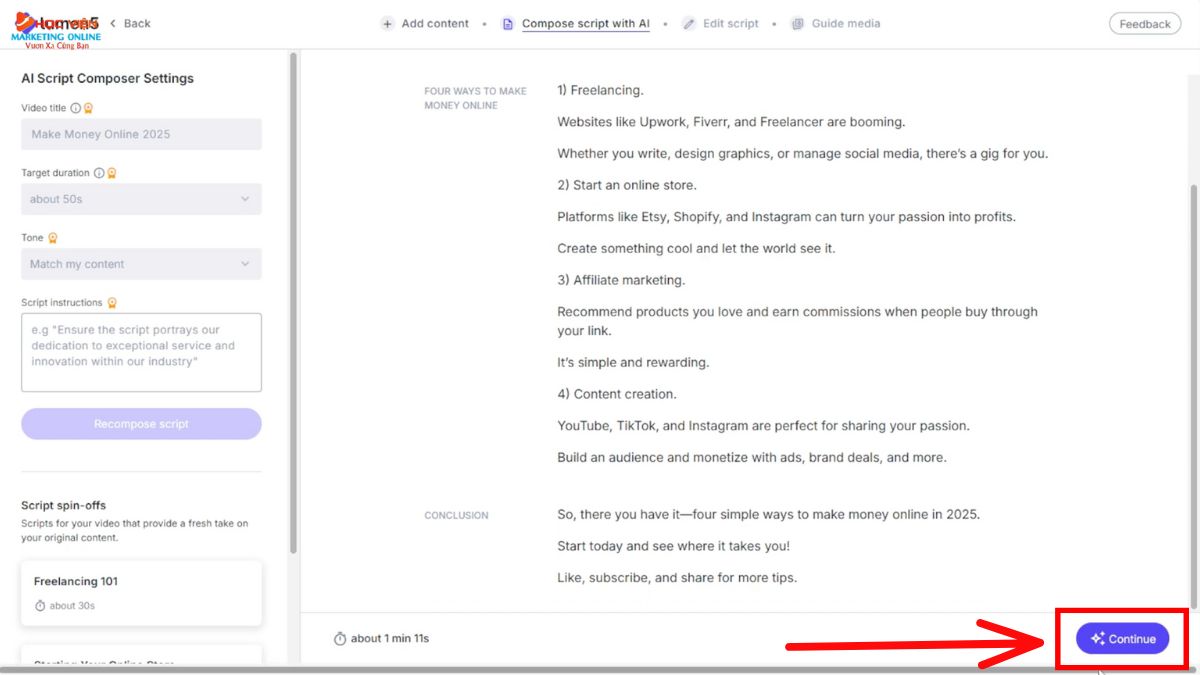The height and width of the screenshot is (675, 1200).
Task: Click the line So, there you have it
Action: tap(769, 515)
